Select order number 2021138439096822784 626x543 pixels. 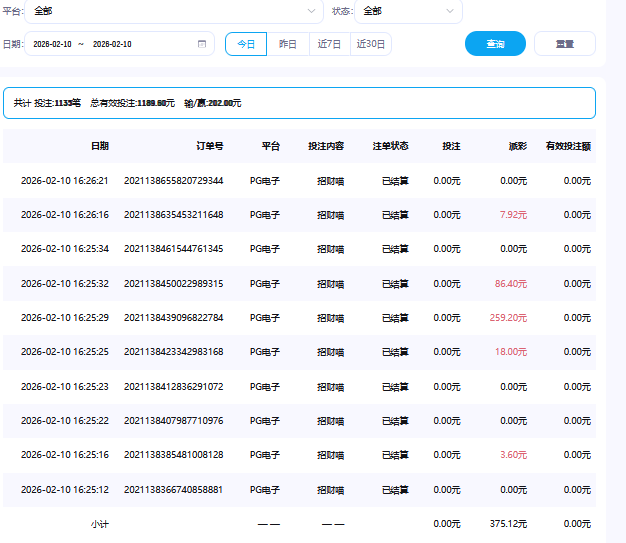(x=174, y=318)
